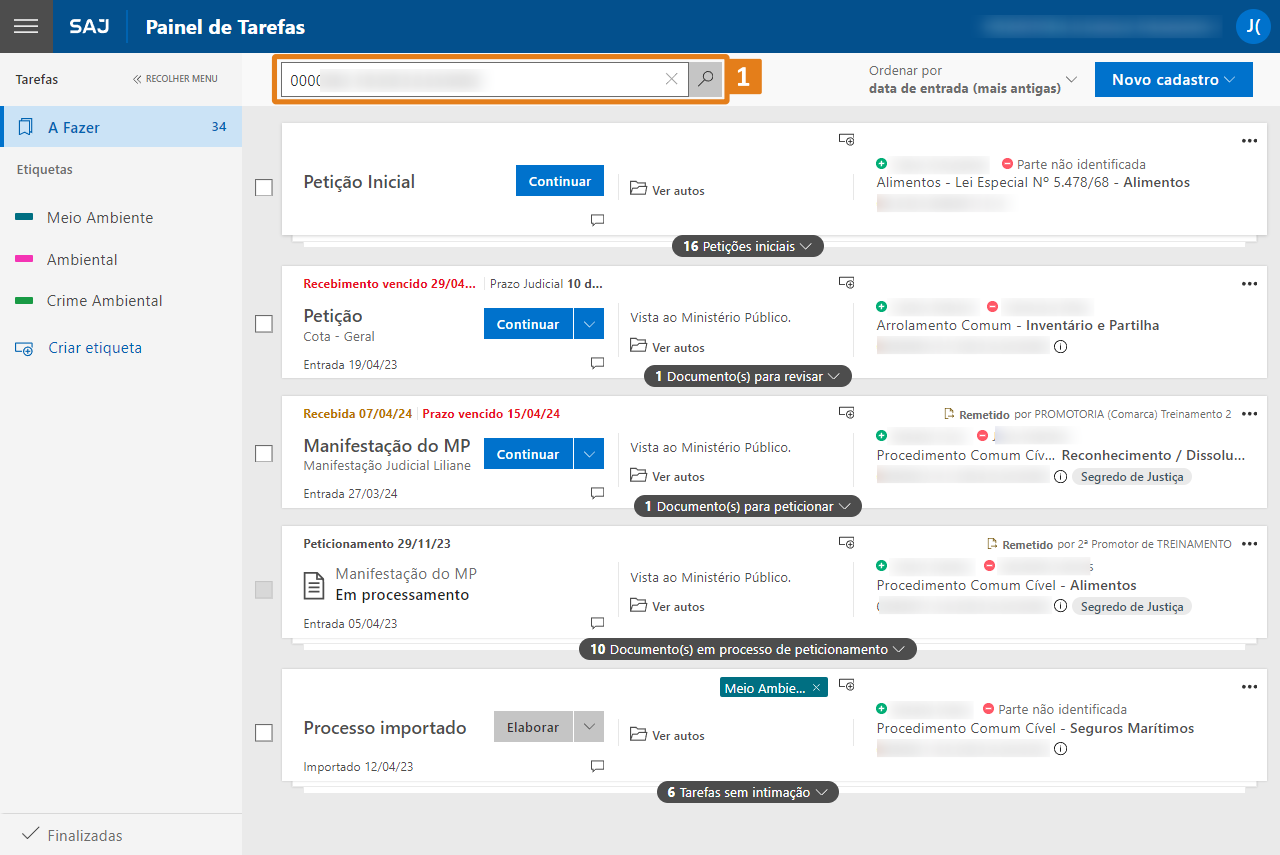This screenshot has height=855, width=1280.
Task: Open the hamburger main menu
Action: click(26, 26)
